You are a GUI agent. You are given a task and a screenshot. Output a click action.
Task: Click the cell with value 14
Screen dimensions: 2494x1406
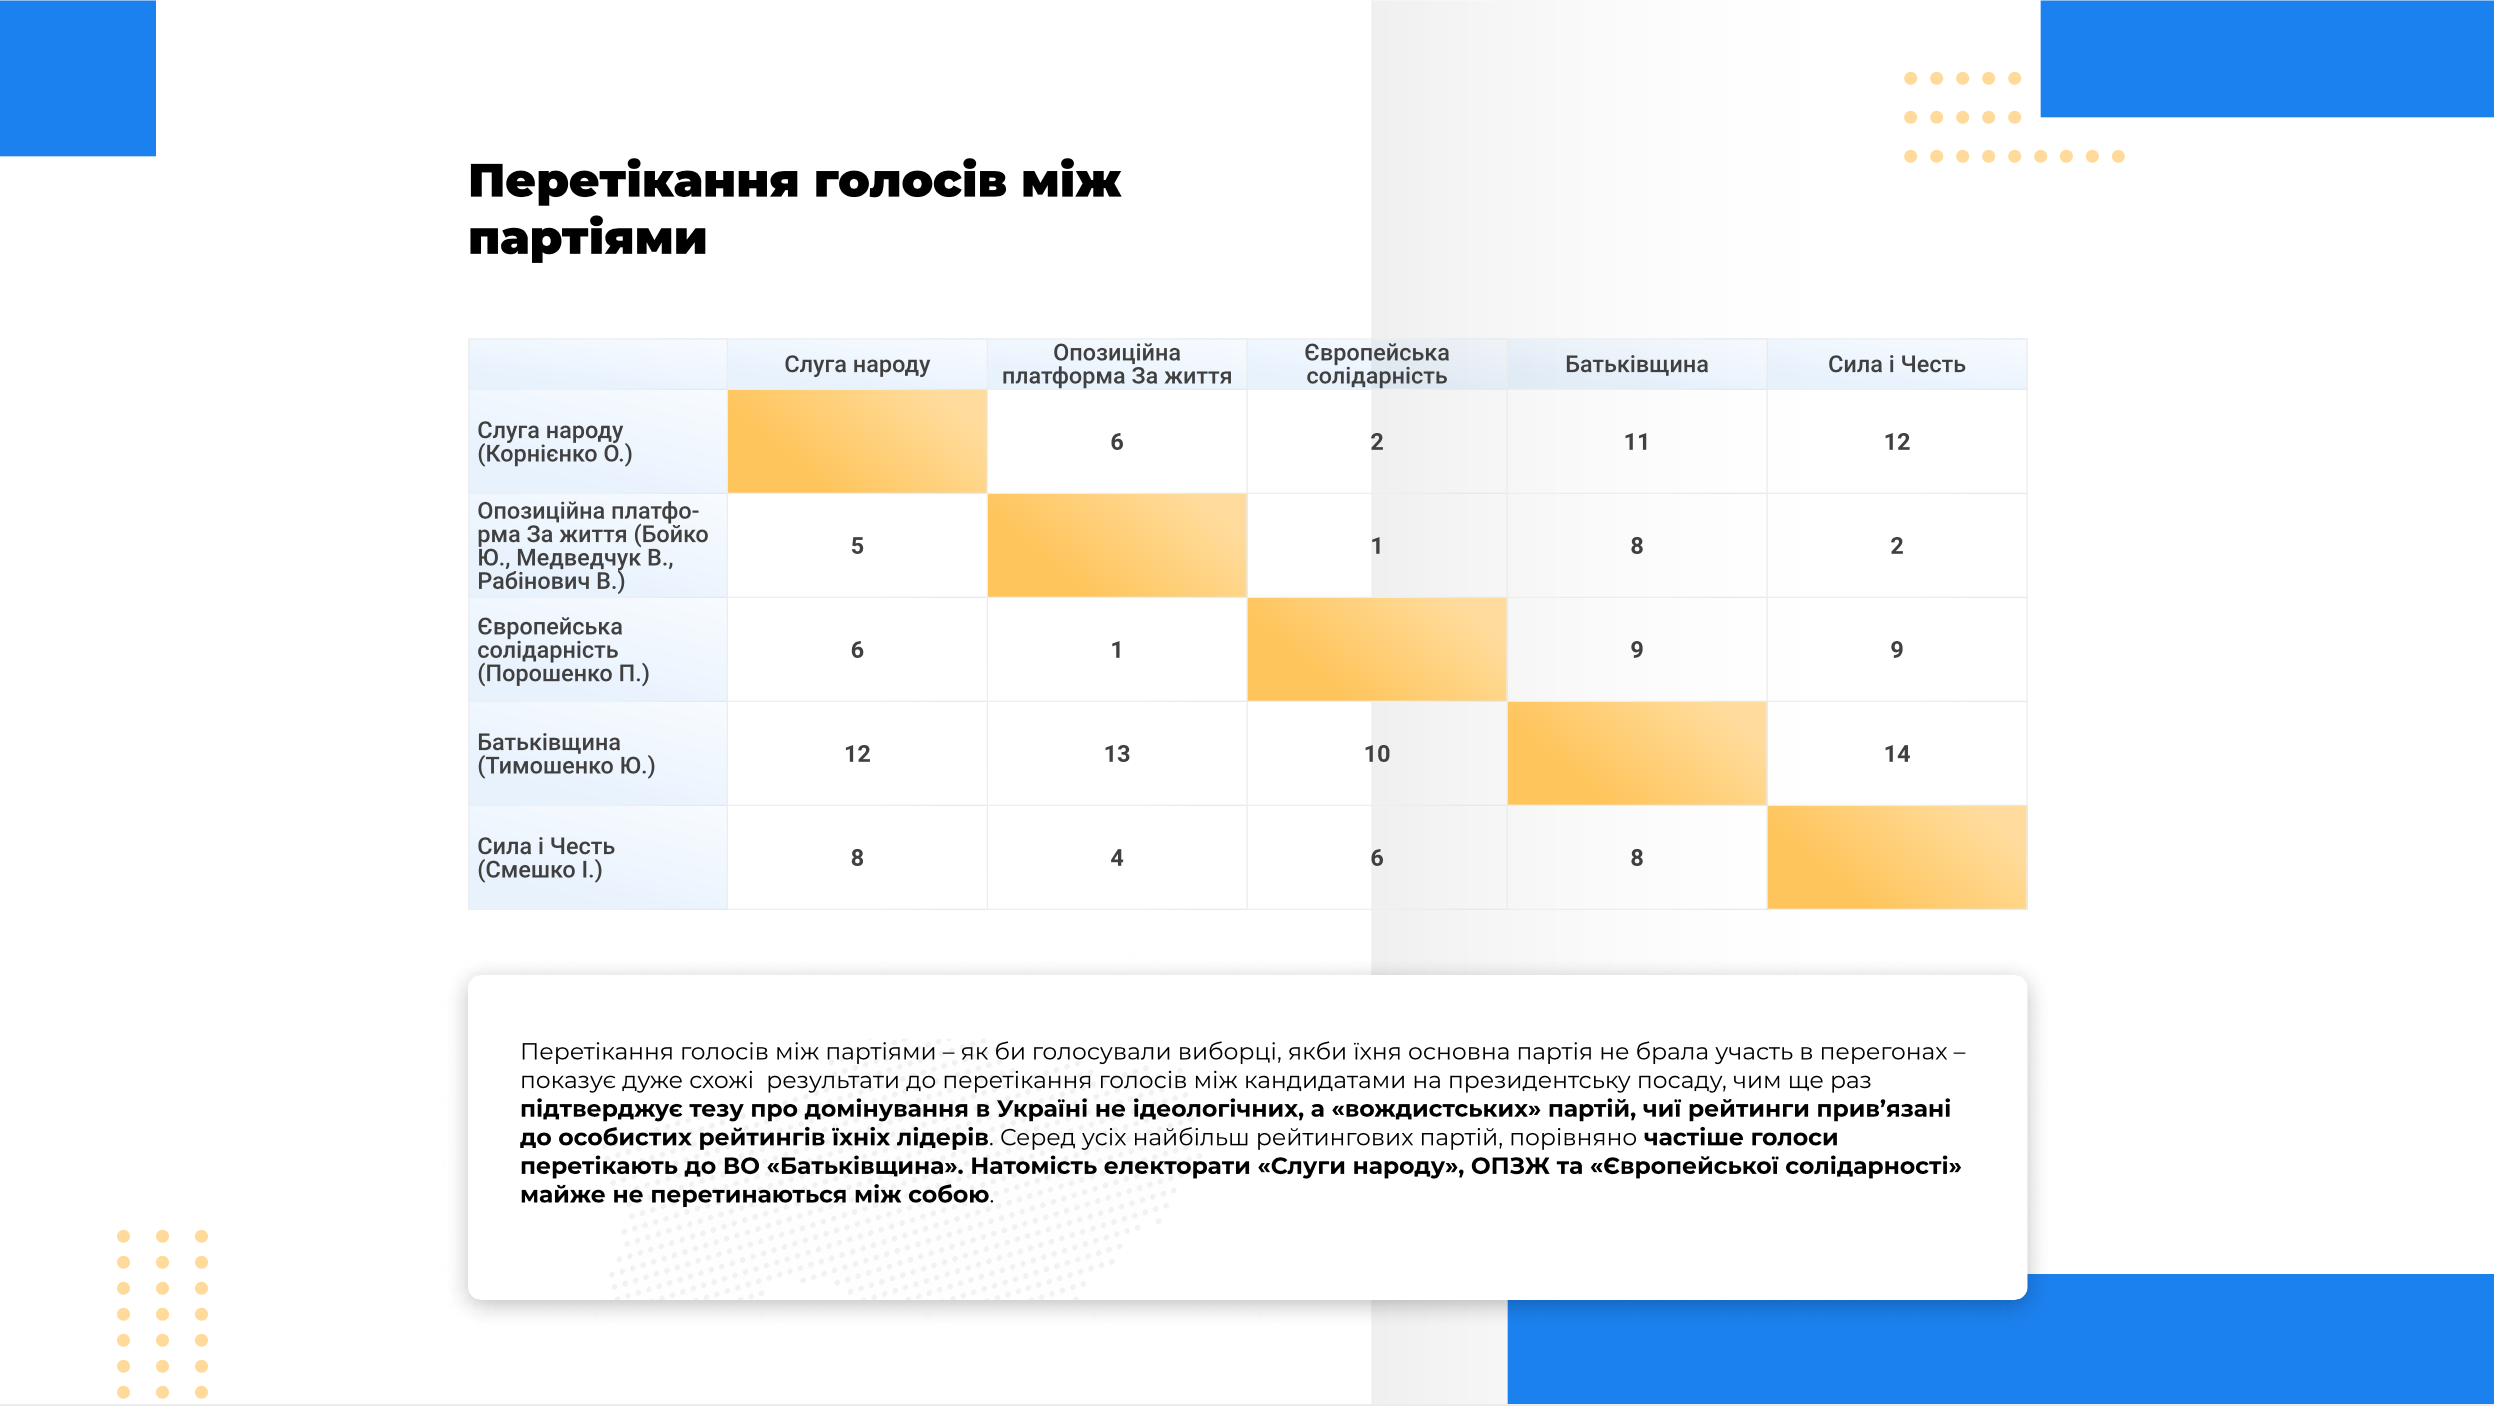pos(1896,754)
